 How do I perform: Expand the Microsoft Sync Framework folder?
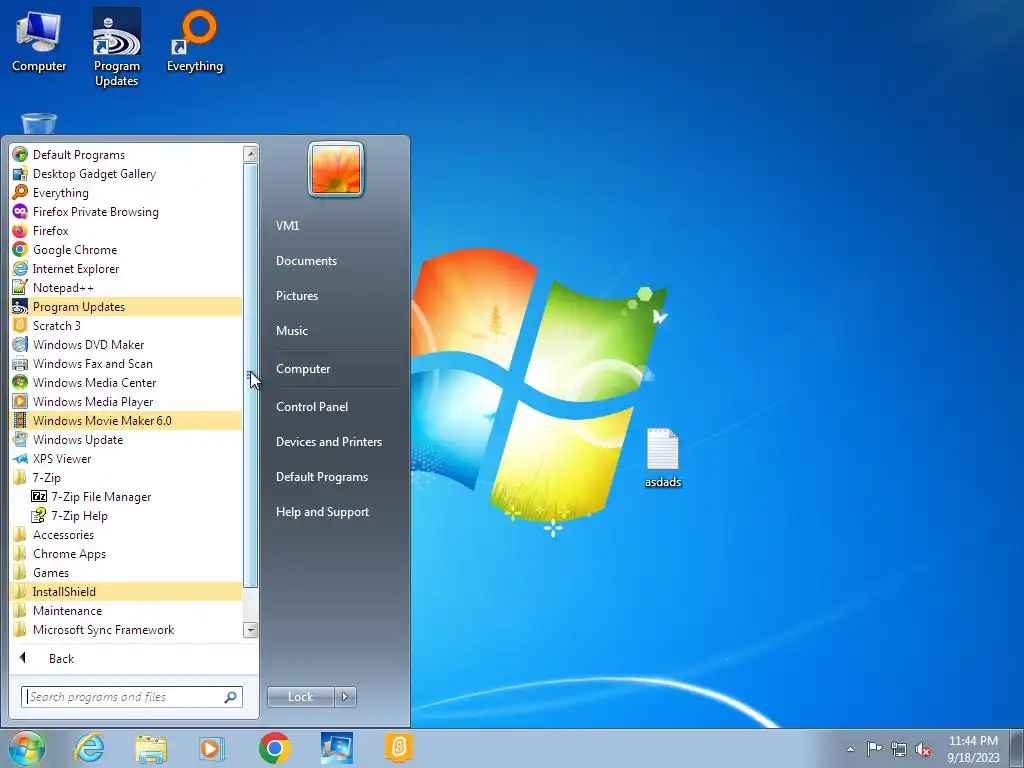[x=126, y=629]
